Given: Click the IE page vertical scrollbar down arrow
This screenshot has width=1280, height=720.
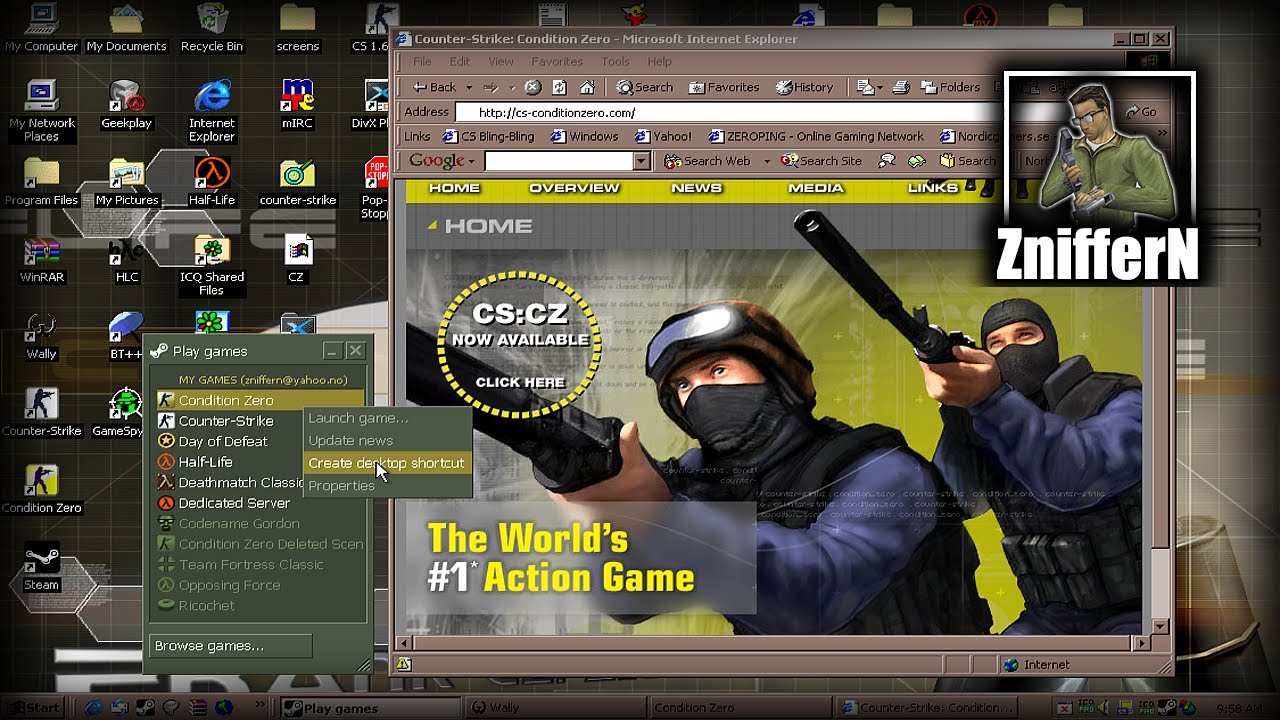Looking at the screenshot, I should tap(1160, 627).
